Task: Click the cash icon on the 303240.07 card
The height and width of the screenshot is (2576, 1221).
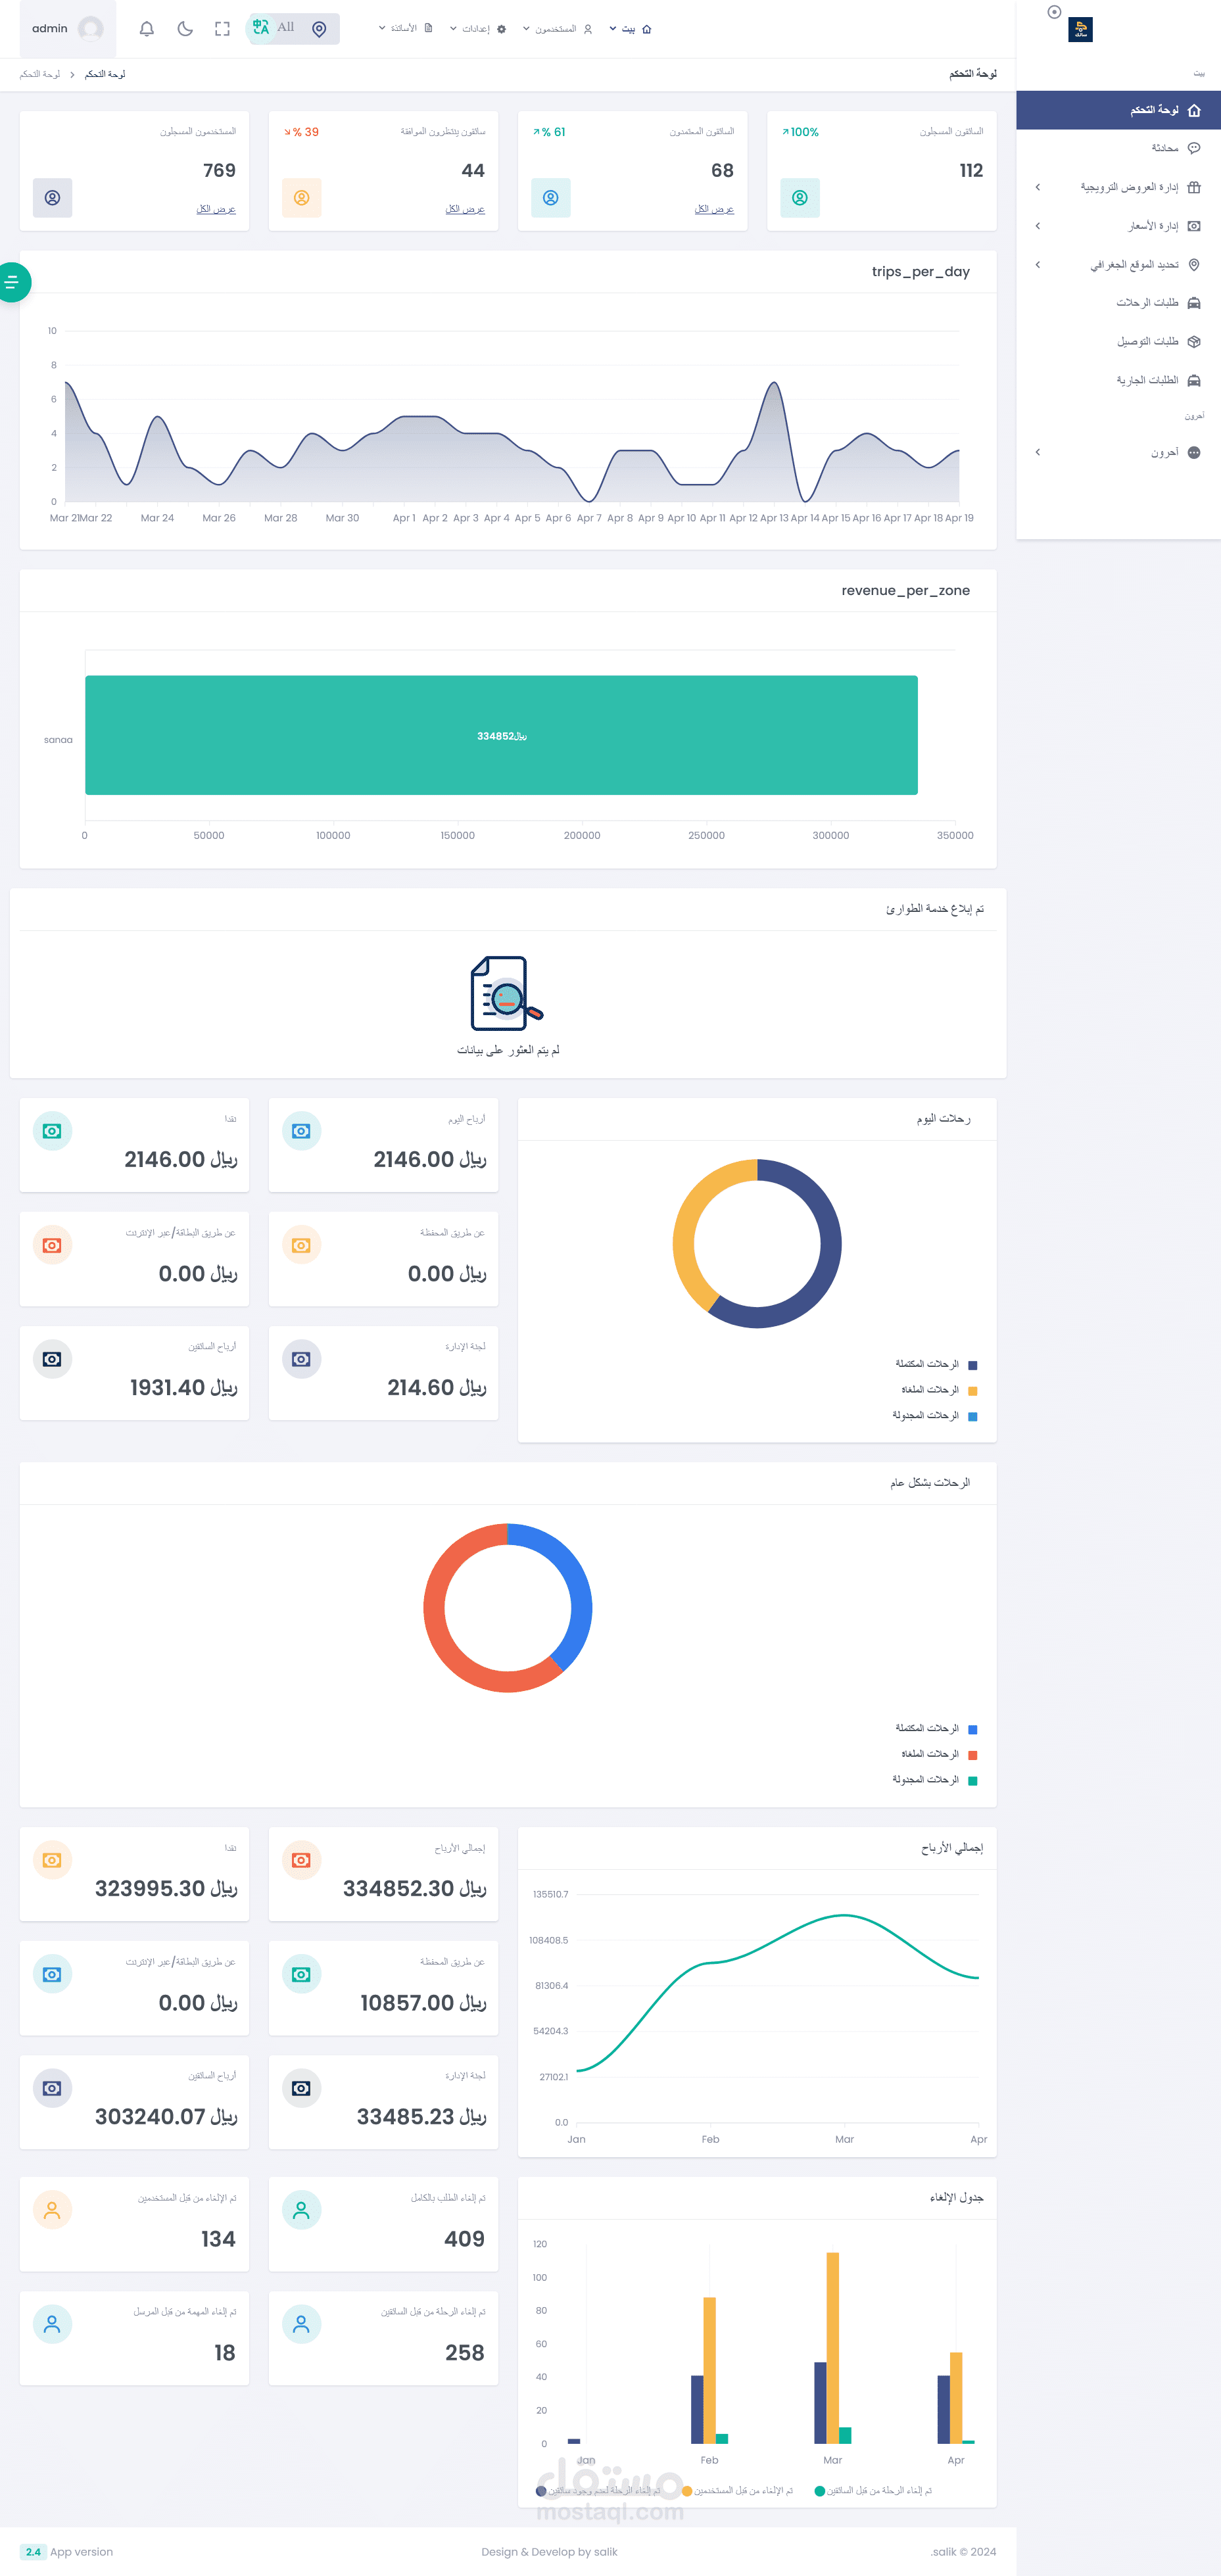Action: tap(52, 2088)
